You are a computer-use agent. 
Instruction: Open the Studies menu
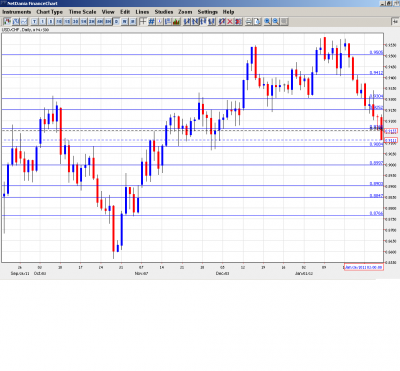tap(164, 12)
